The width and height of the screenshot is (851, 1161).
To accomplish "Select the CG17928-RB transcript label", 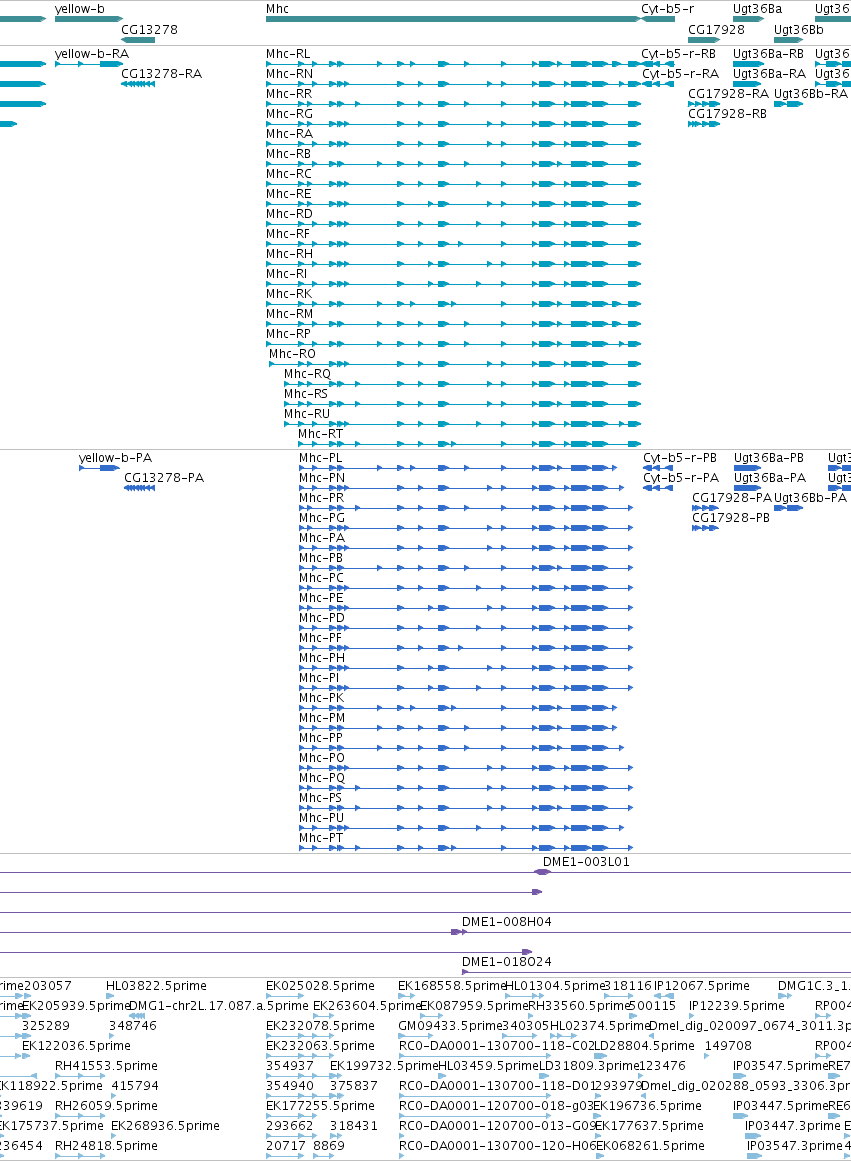I will coord(727,114).
